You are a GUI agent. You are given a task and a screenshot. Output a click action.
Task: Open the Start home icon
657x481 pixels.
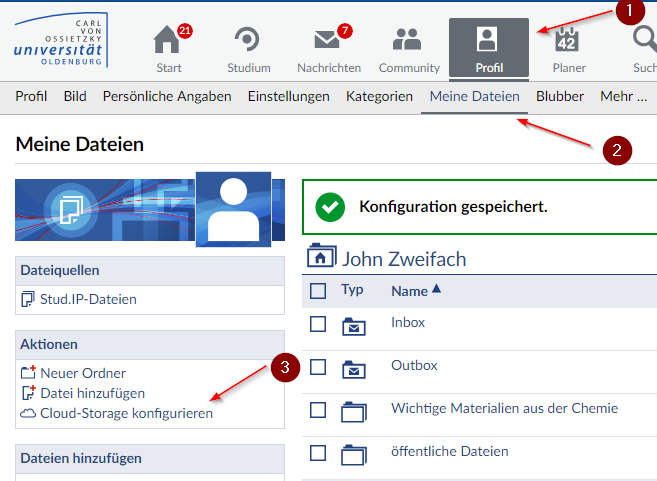pyautogui.click(x=169, y=41)
